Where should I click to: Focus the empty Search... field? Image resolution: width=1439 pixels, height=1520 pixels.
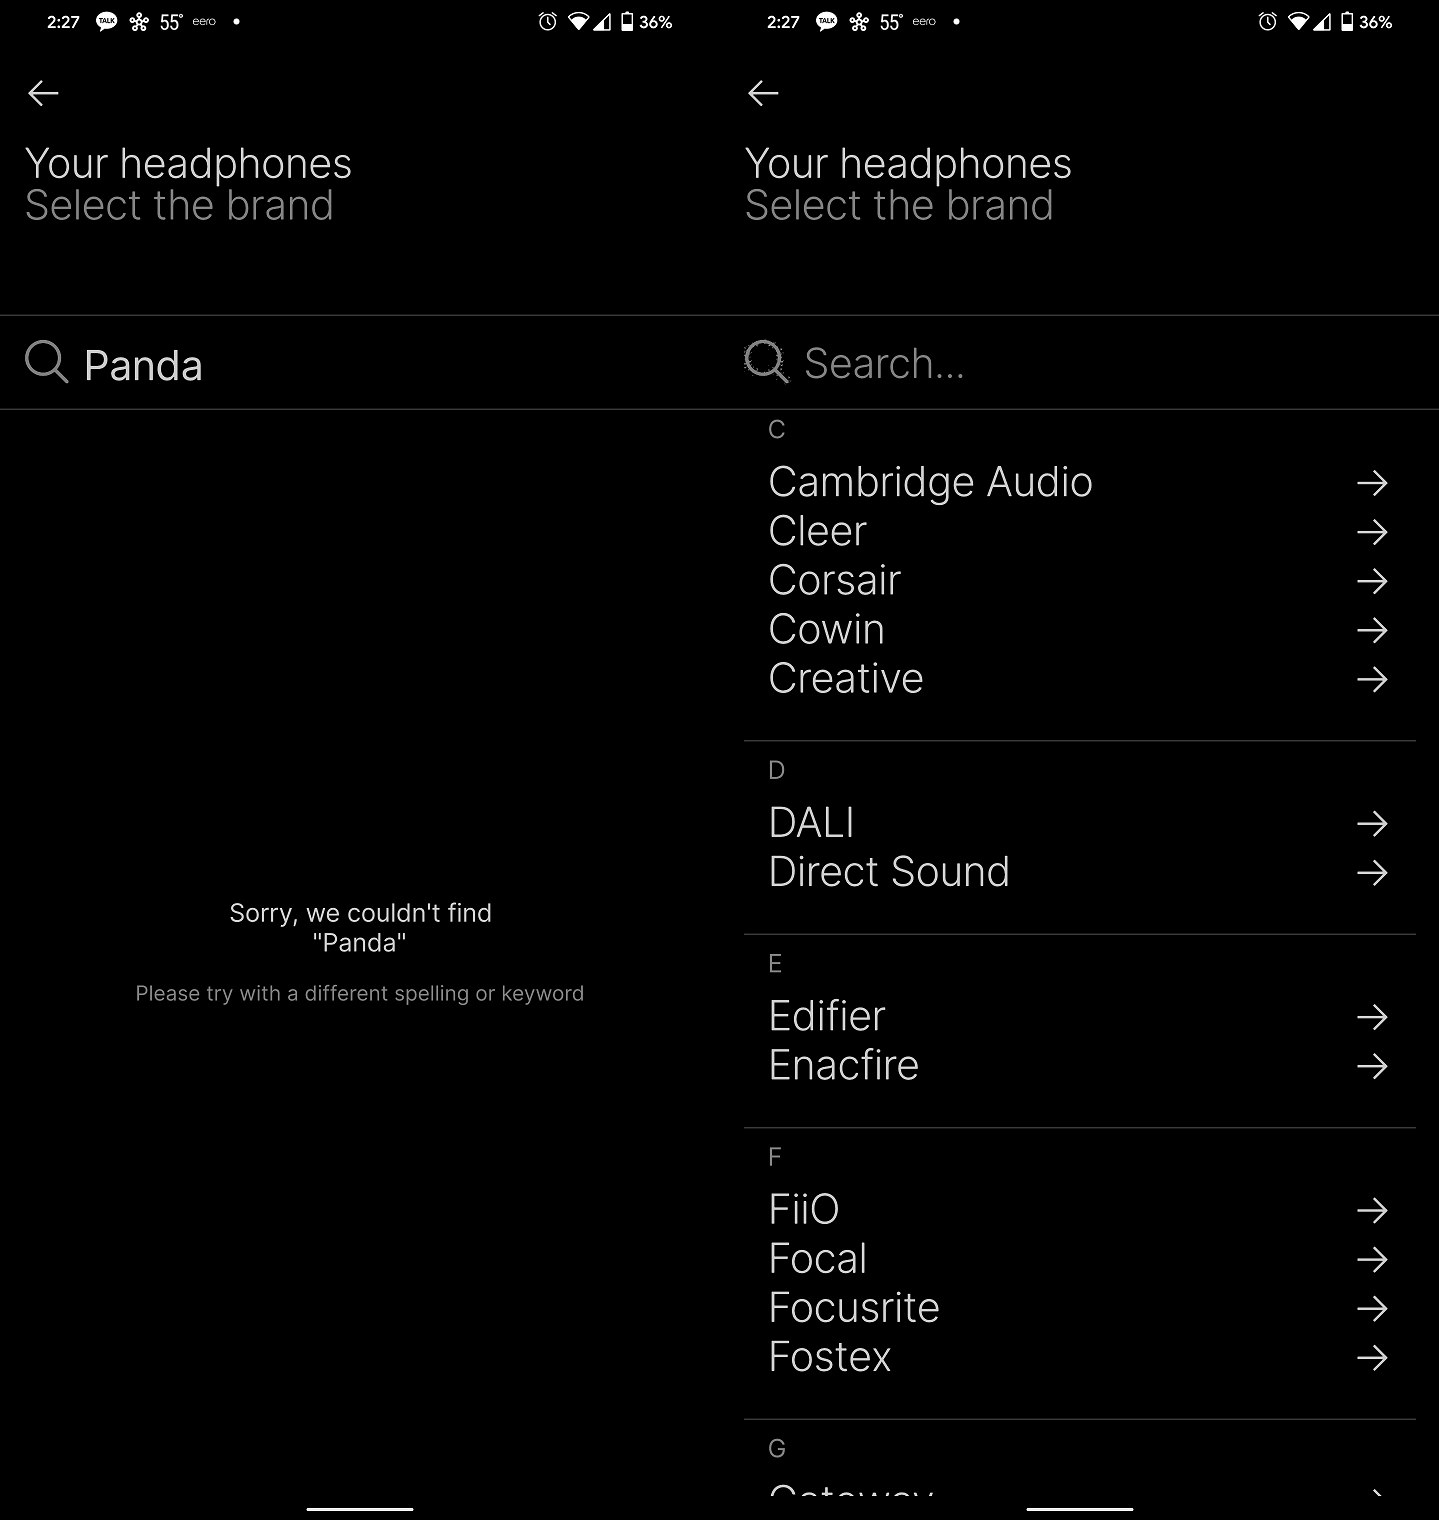click(1000, 364)
